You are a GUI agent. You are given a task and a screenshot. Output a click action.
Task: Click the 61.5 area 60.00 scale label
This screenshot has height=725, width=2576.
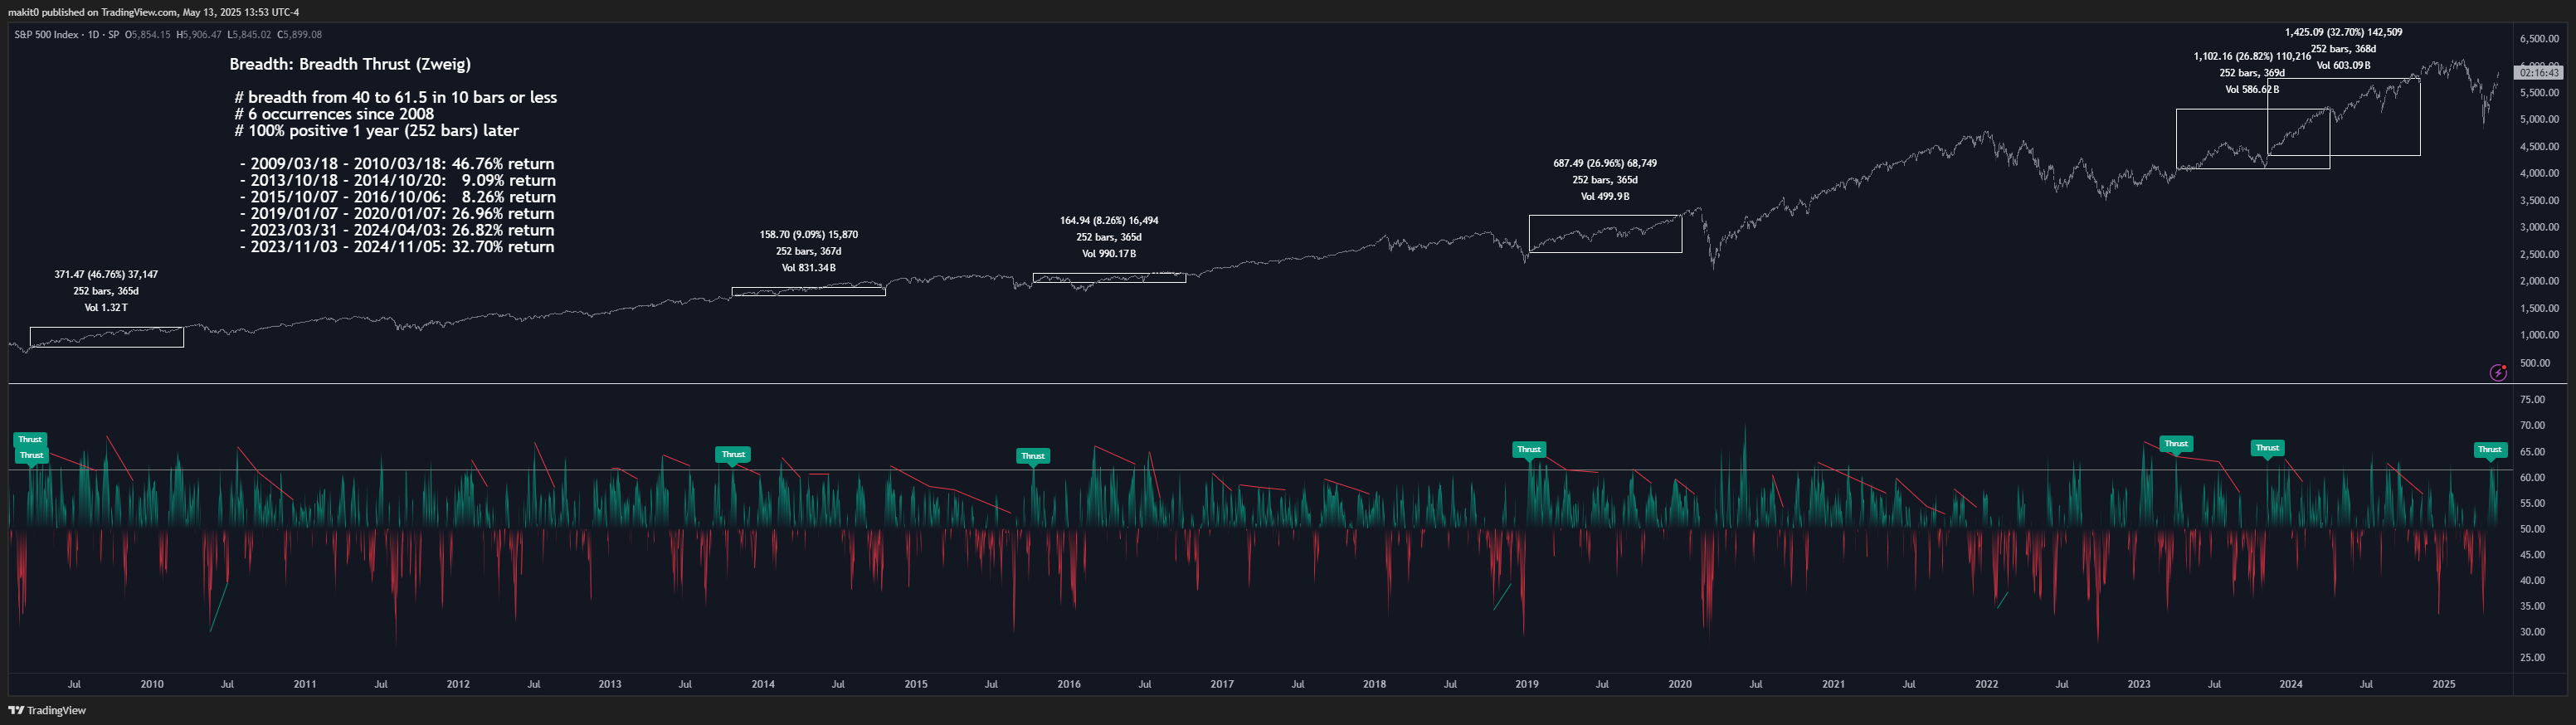[2532, 478]
